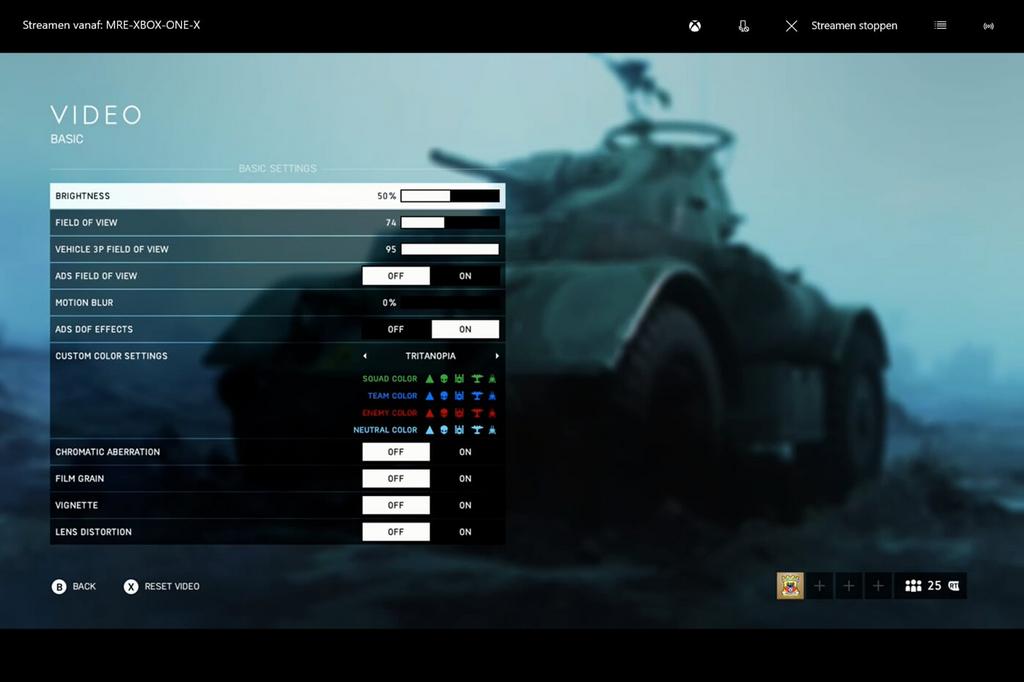This screenshot has width=1024, height=682.
Task: Click the green Squad Color triangle icon
Action: point(430,379)
